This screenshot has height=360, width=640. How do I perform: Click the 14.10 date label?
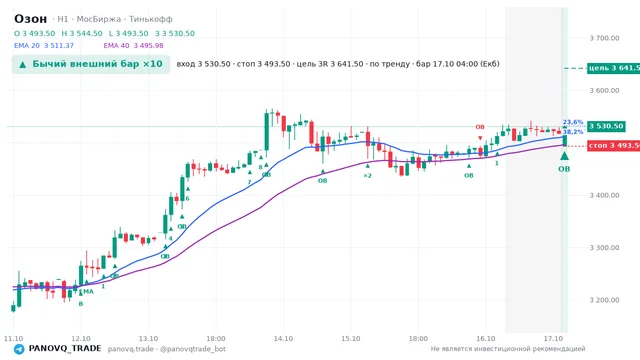tap(283, 339)
